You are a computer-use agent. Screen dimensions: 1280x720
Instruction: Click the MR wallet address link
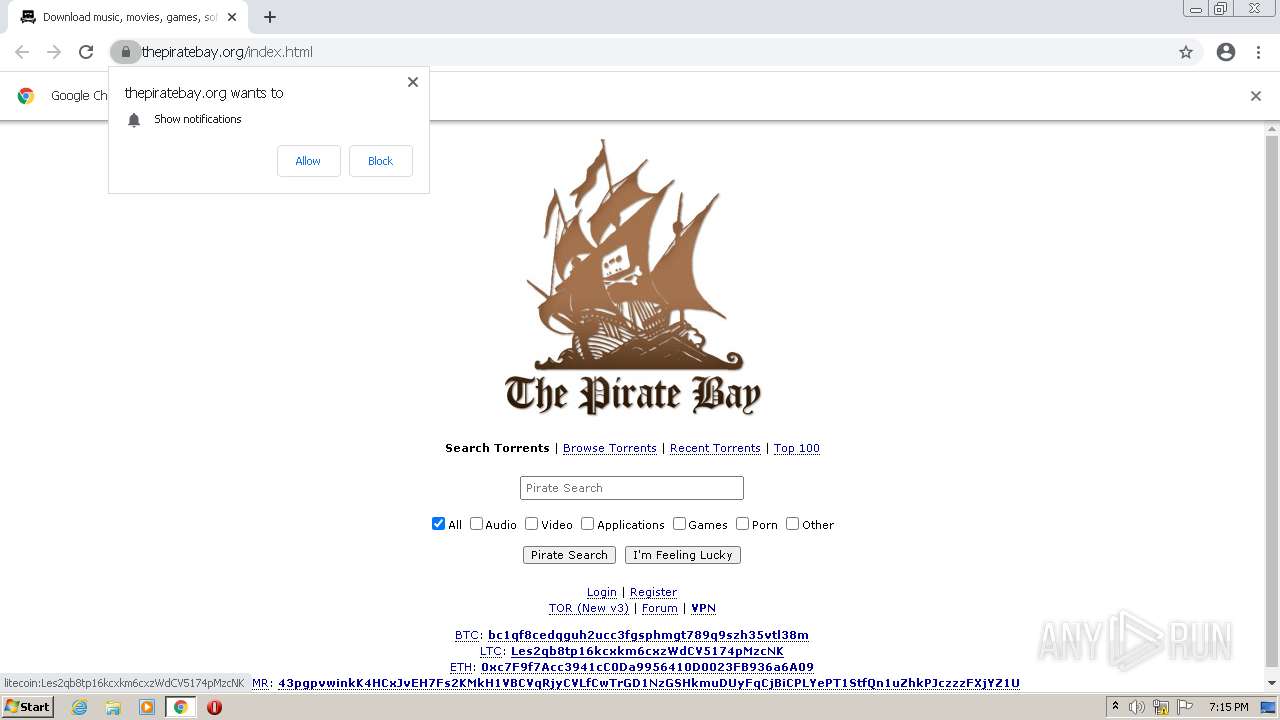pyautogui.click(x=649, y=683)
